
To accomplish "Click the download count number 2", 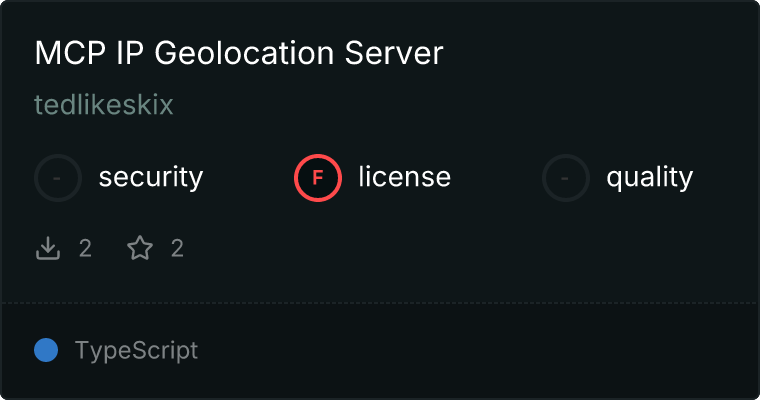I will pyautogui.click(x=85, y=248).
